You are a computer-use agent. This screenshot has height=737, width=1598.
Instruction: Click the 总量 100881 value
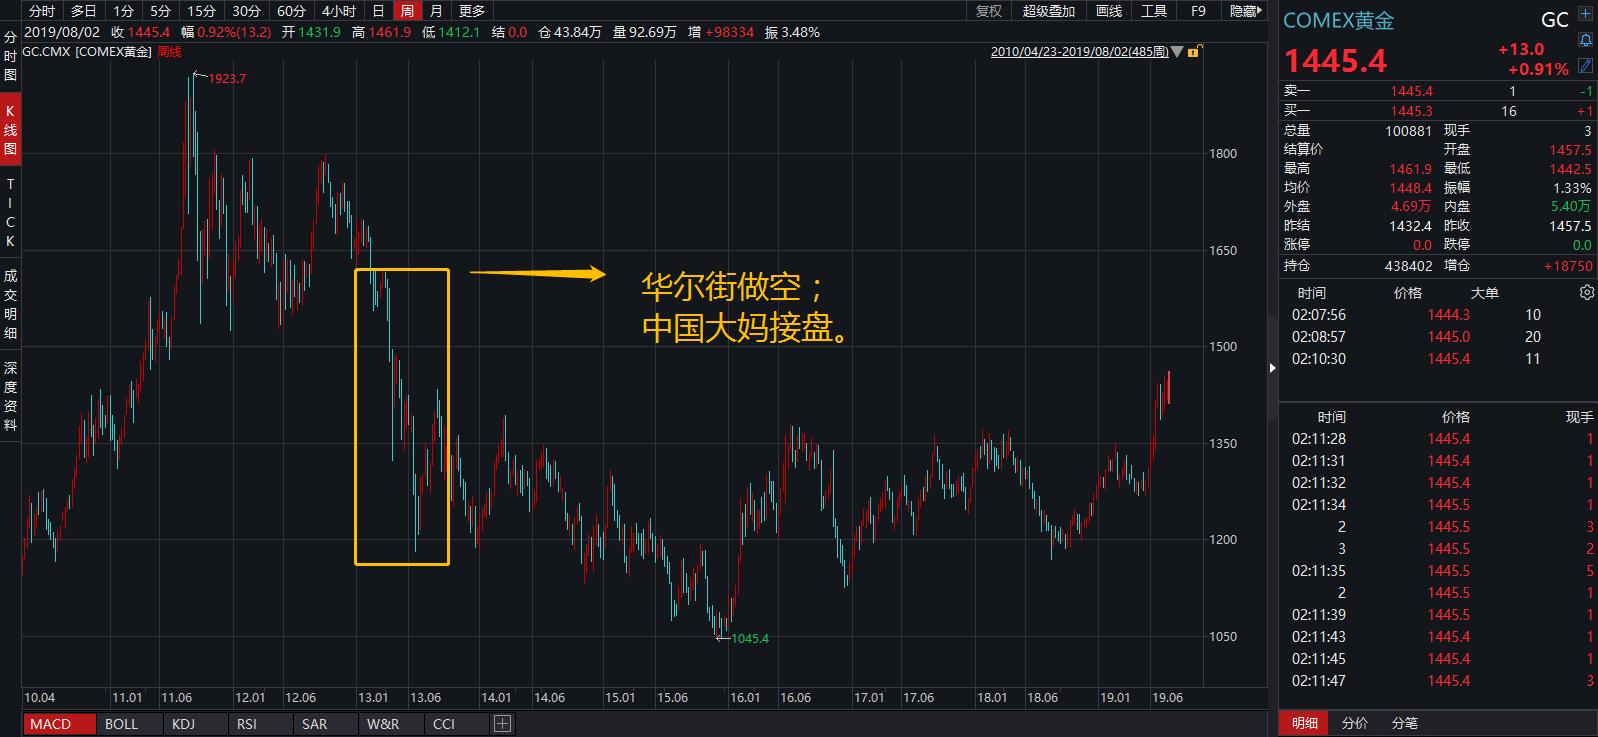click(1409, 130)
